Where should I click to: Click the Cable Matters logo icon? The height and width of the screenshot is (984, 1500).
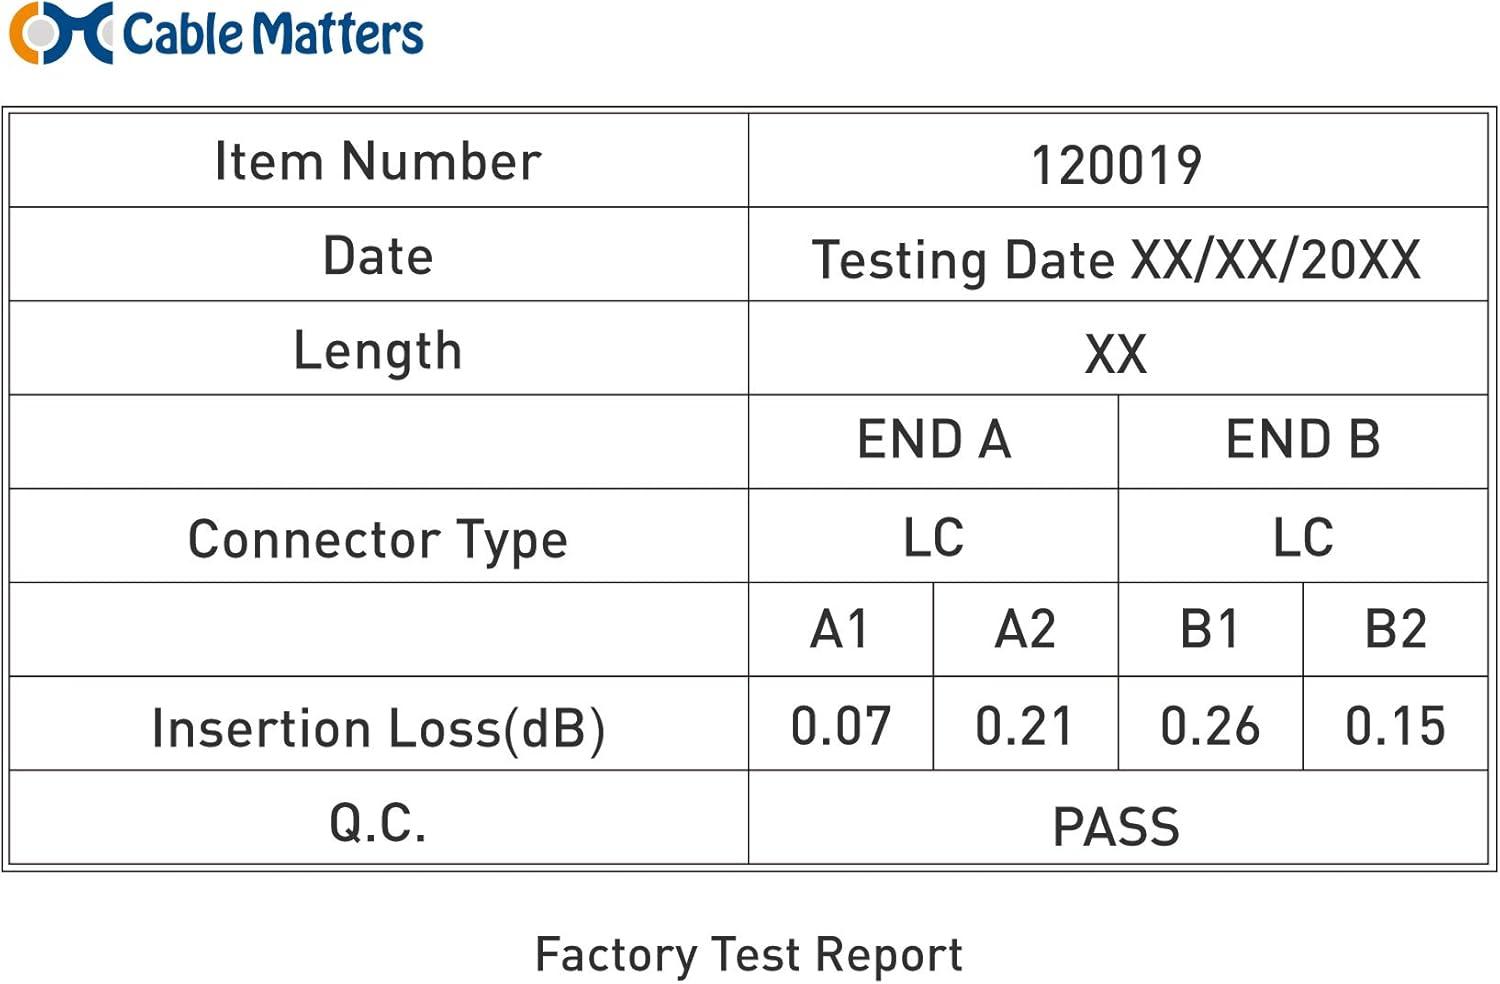tap(60, 33)
